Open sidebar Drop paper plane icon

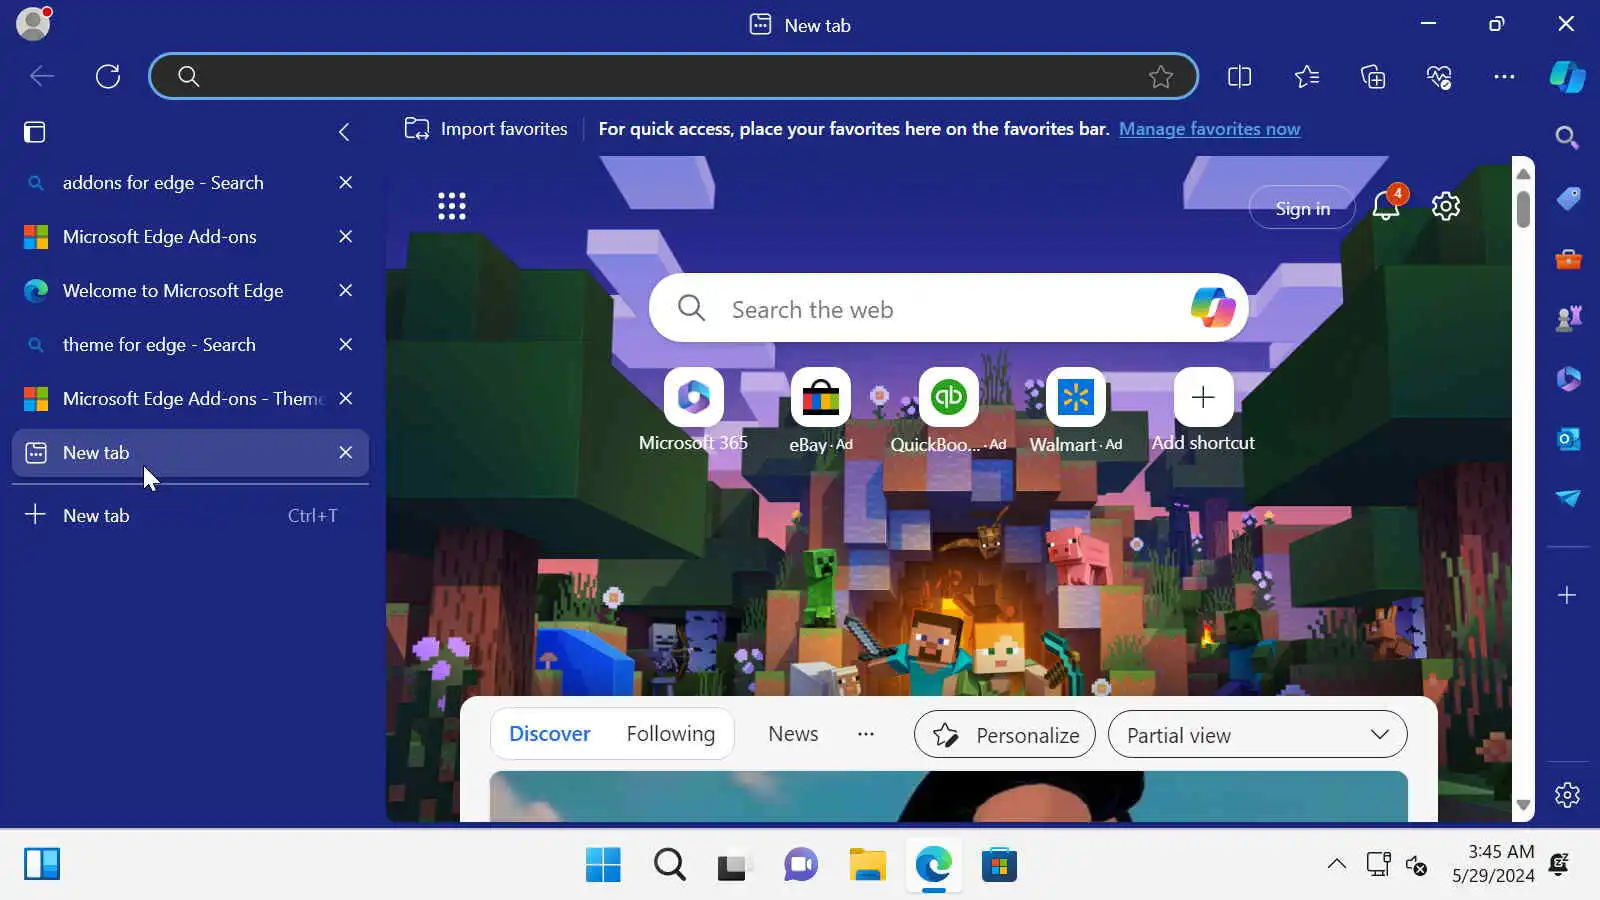[1567, 498]
